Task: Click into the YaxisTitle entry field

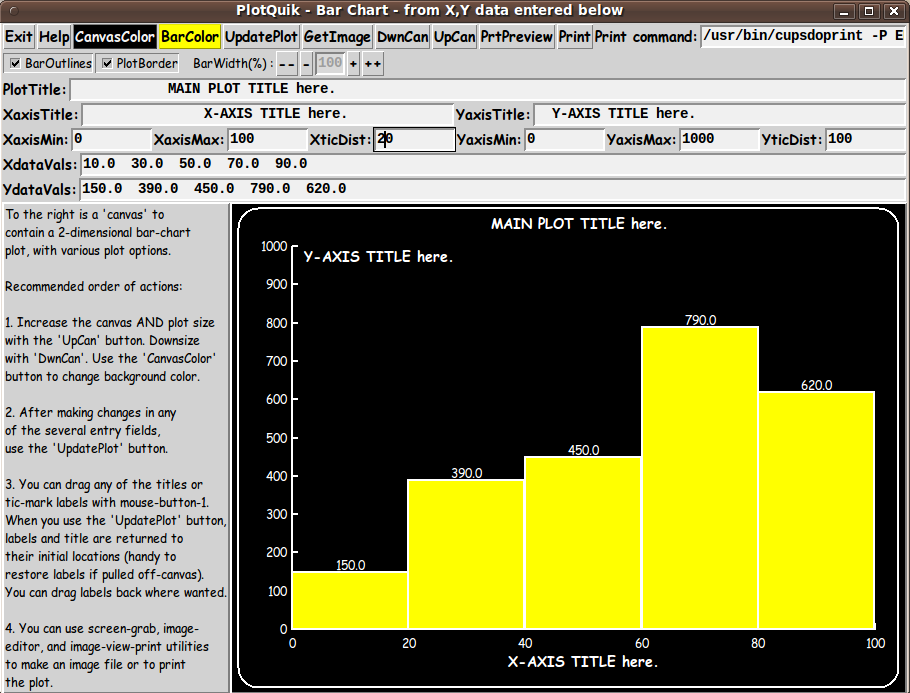Action: click(x=720, y=114)
